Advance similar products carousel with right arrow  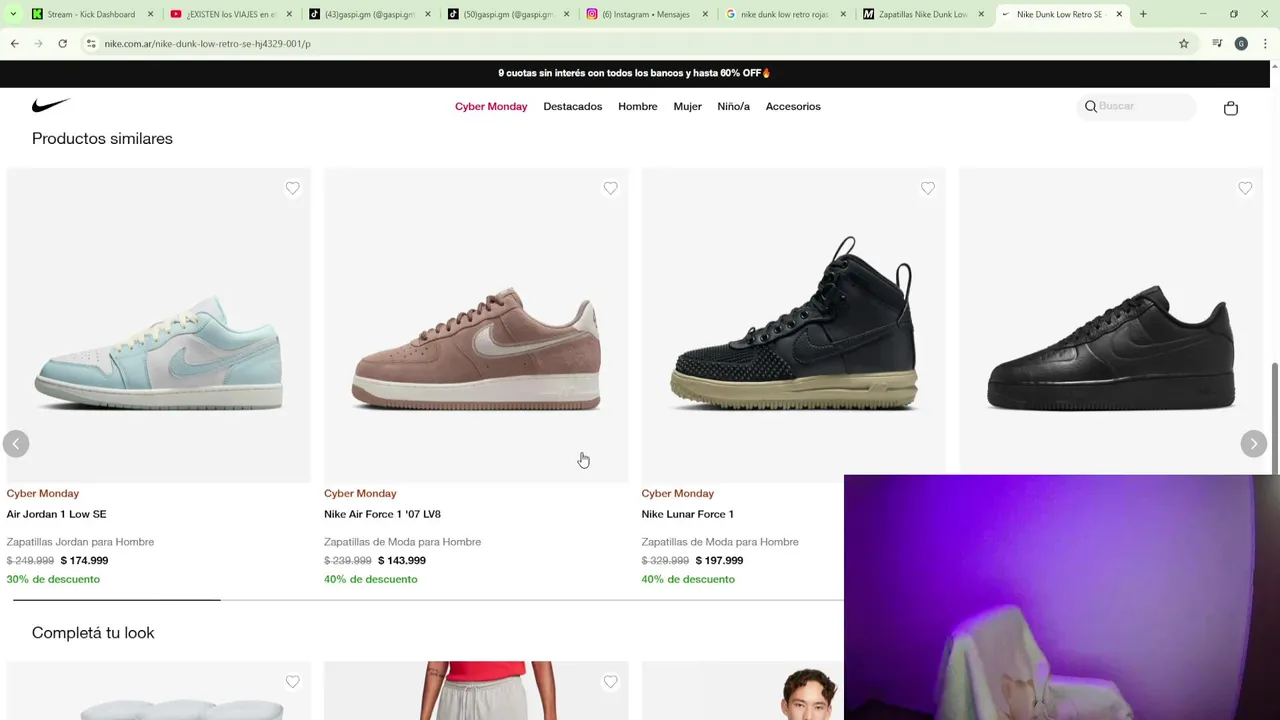click(x=1253, y=443)
